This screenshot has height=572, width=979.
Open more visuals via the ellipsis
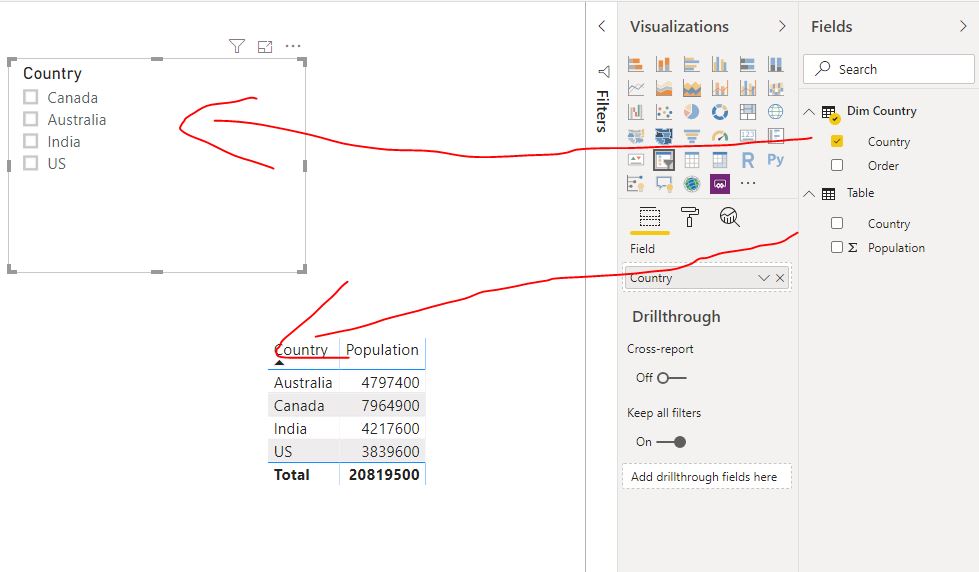(747, 184)
